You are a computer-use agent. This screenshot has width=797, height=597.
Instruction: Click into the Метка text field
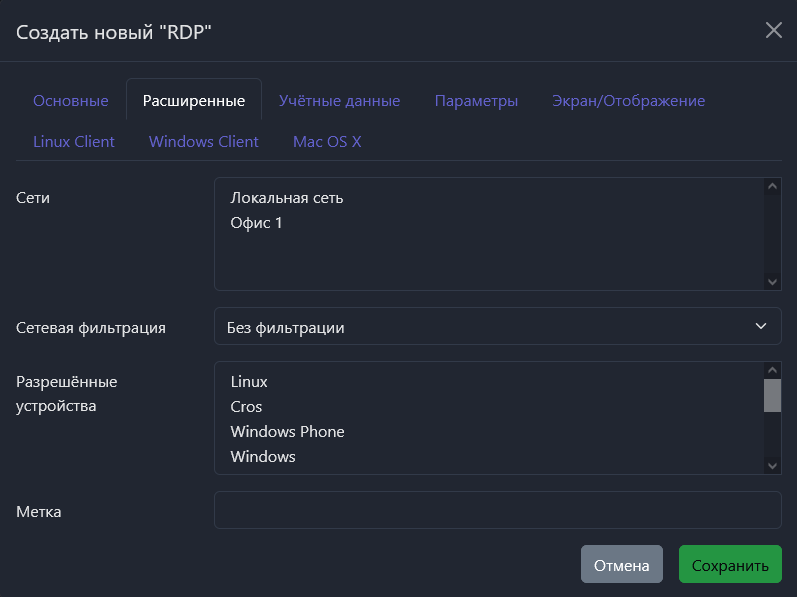point(497,510)
